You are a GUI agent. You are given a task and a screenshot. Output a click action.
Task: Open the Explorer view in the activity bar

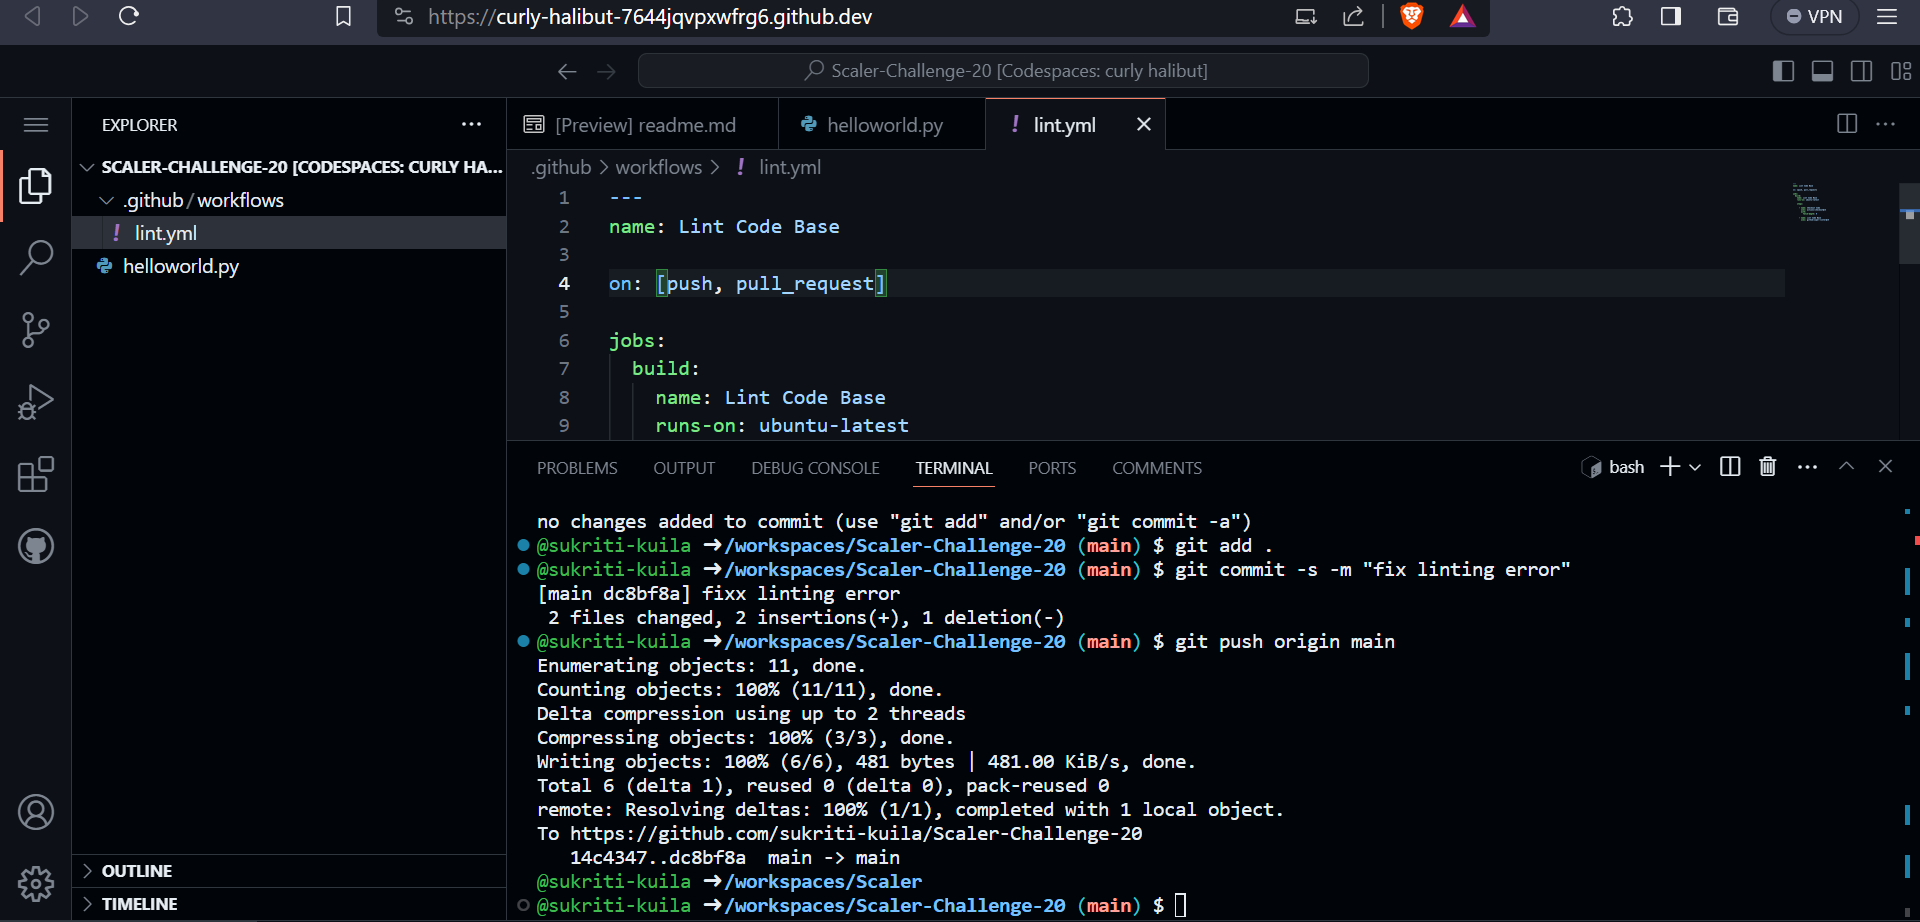coord(36,185)
